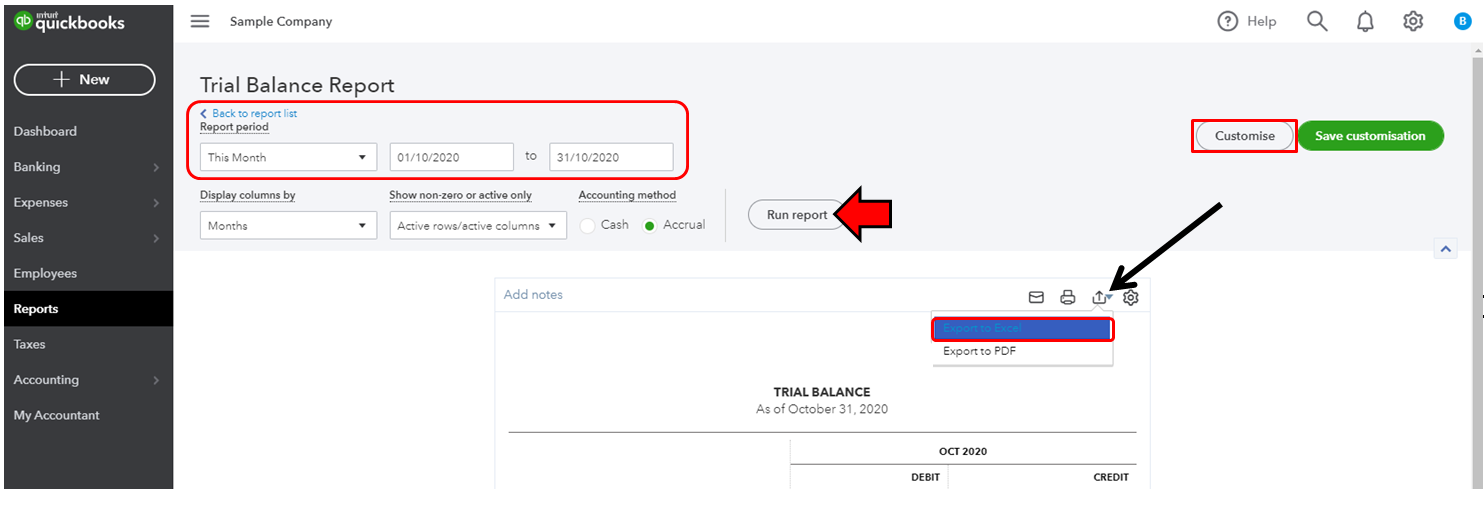
Task: Click the start date field 01/10/2020
Action: click(x=451, y=157)
